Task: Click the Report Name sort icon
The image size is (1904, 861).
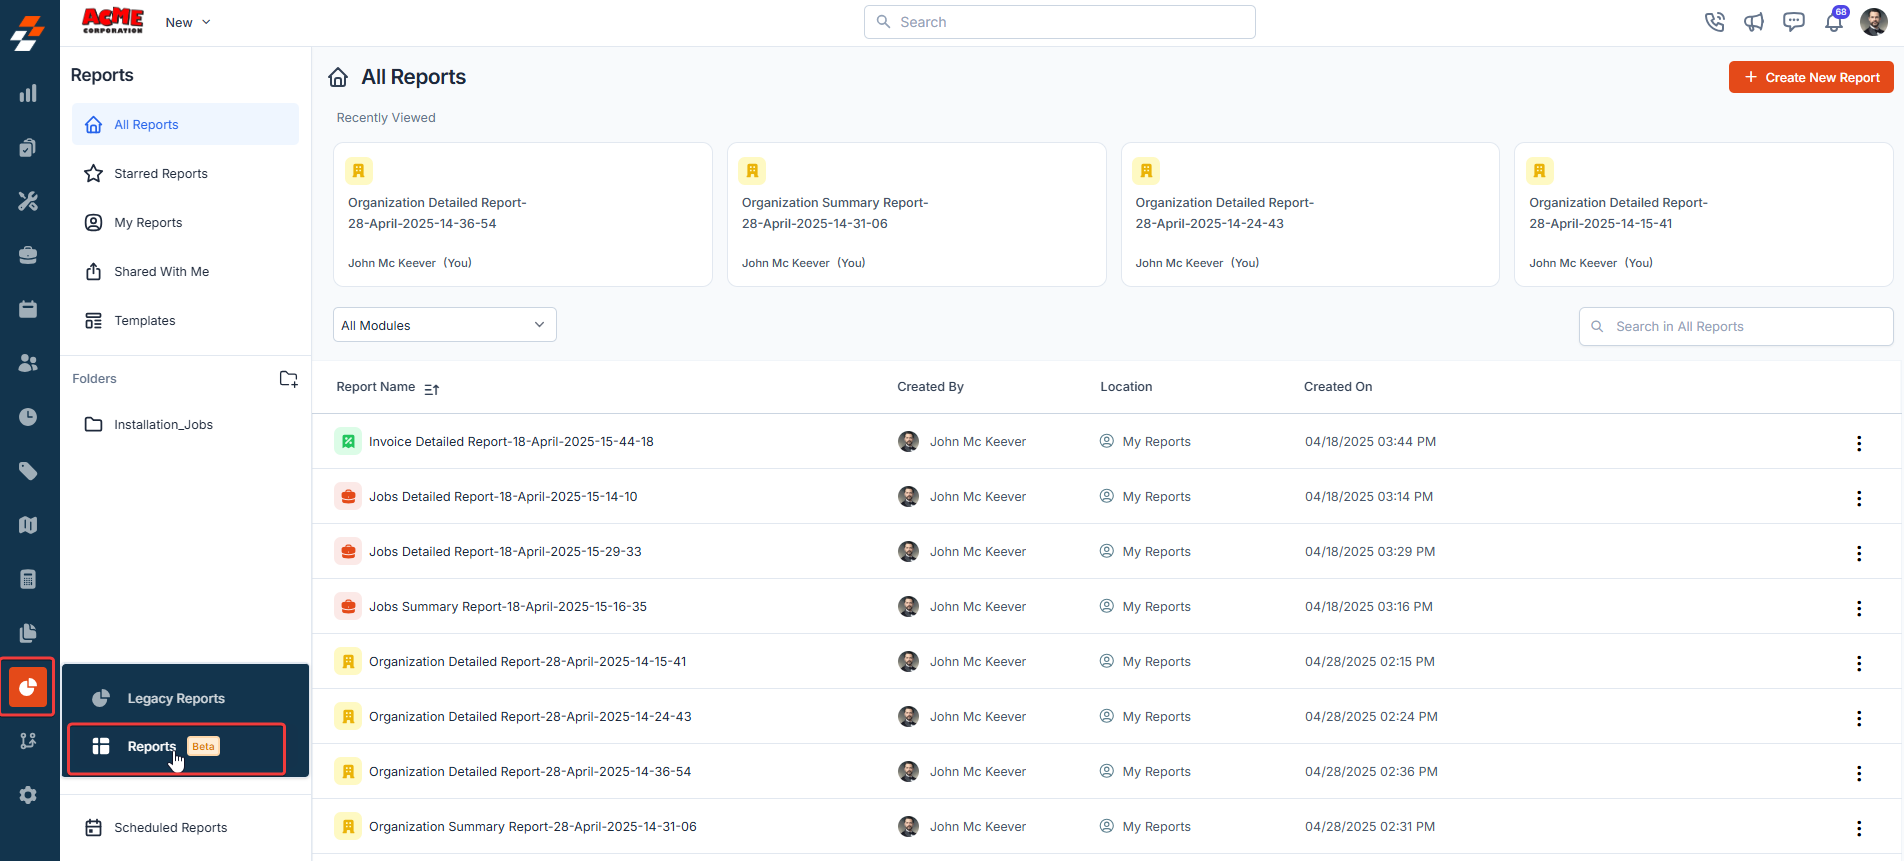Action: click(431, 389)
